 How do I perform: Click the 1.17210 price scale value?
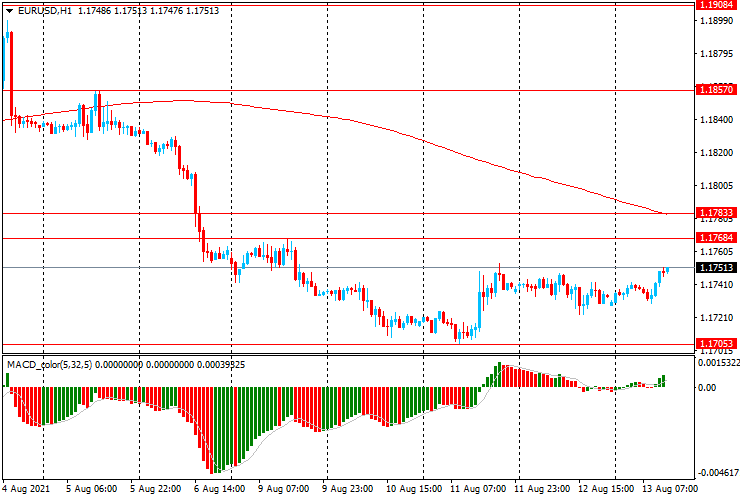716,318
